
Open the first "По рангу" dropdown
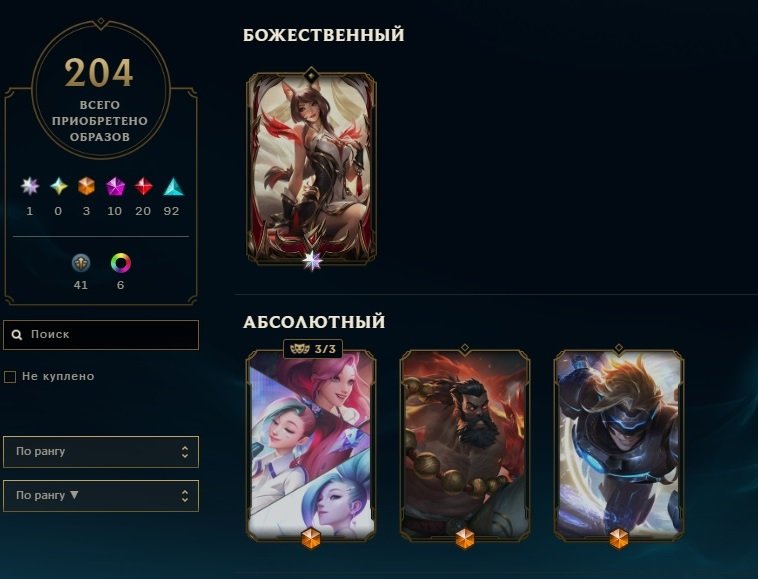click(101, 452)
